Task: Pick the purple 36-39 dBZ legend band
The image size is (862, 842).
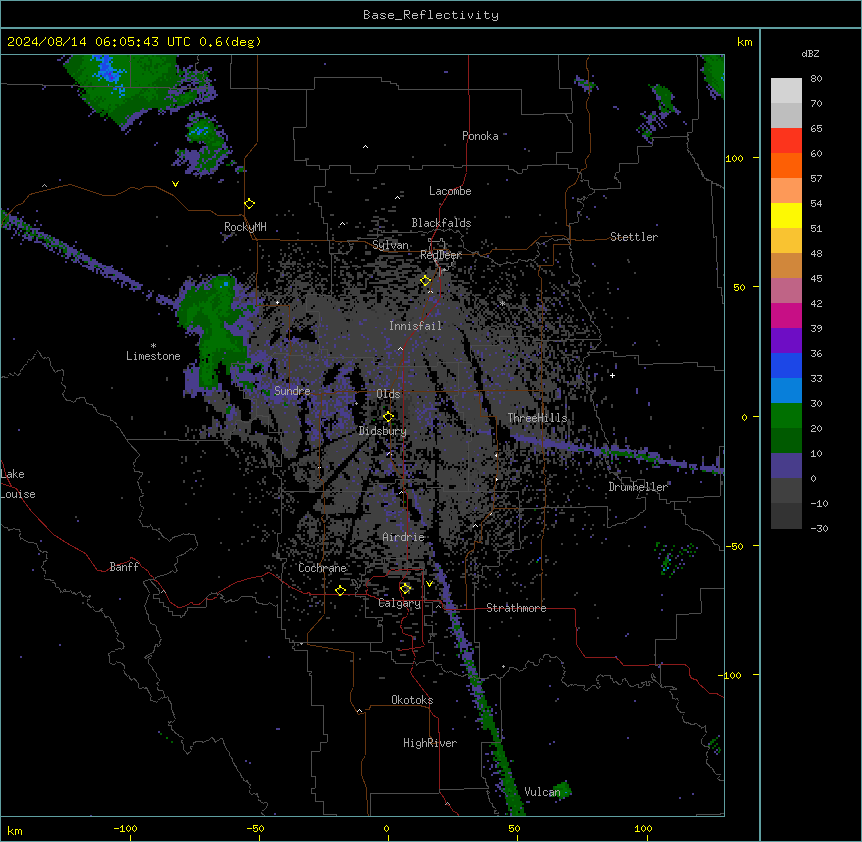Action: 786,341
